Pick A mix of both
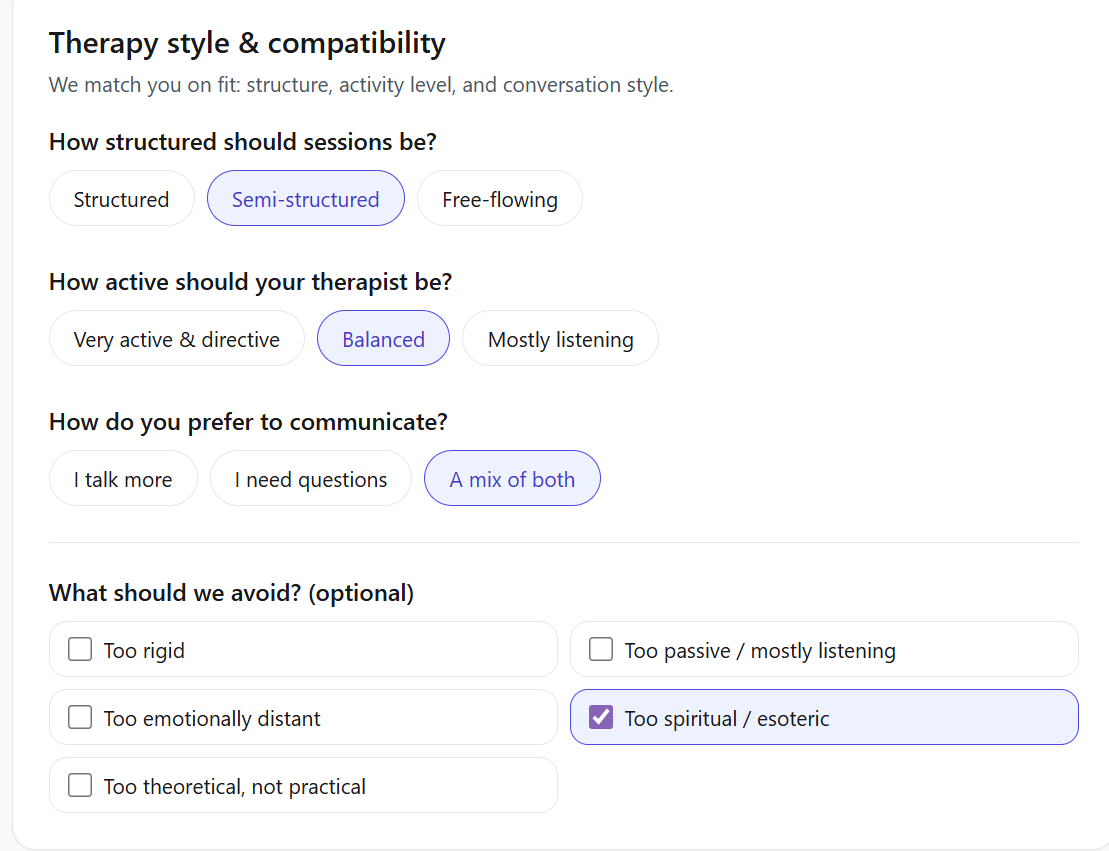The height and width of the screenshot is (851, 1109). 512,479
